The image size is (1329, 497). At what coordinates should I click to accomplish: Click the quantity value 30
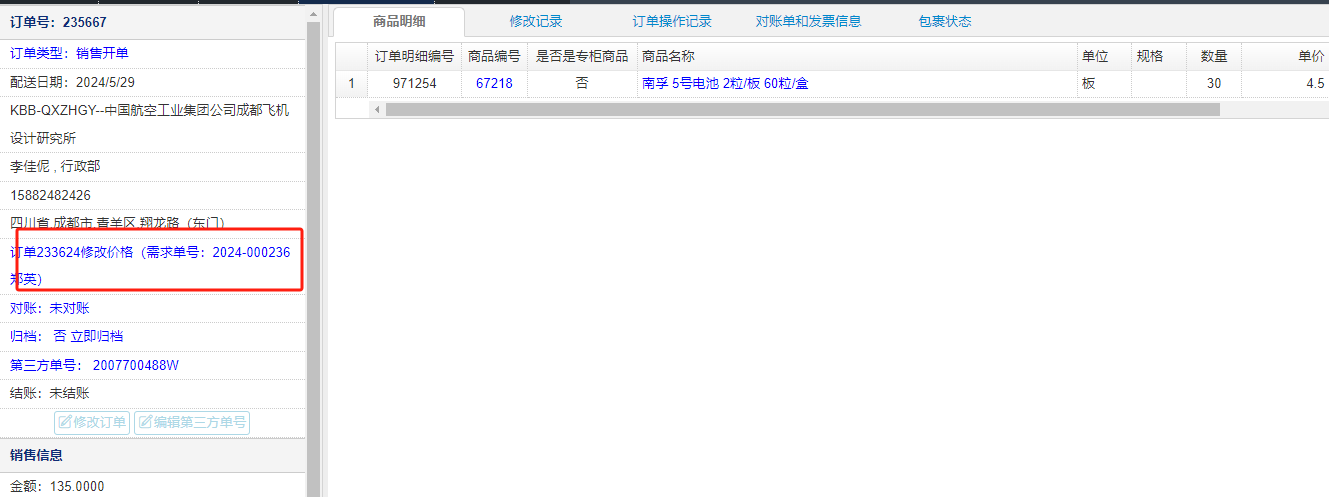1213,84
